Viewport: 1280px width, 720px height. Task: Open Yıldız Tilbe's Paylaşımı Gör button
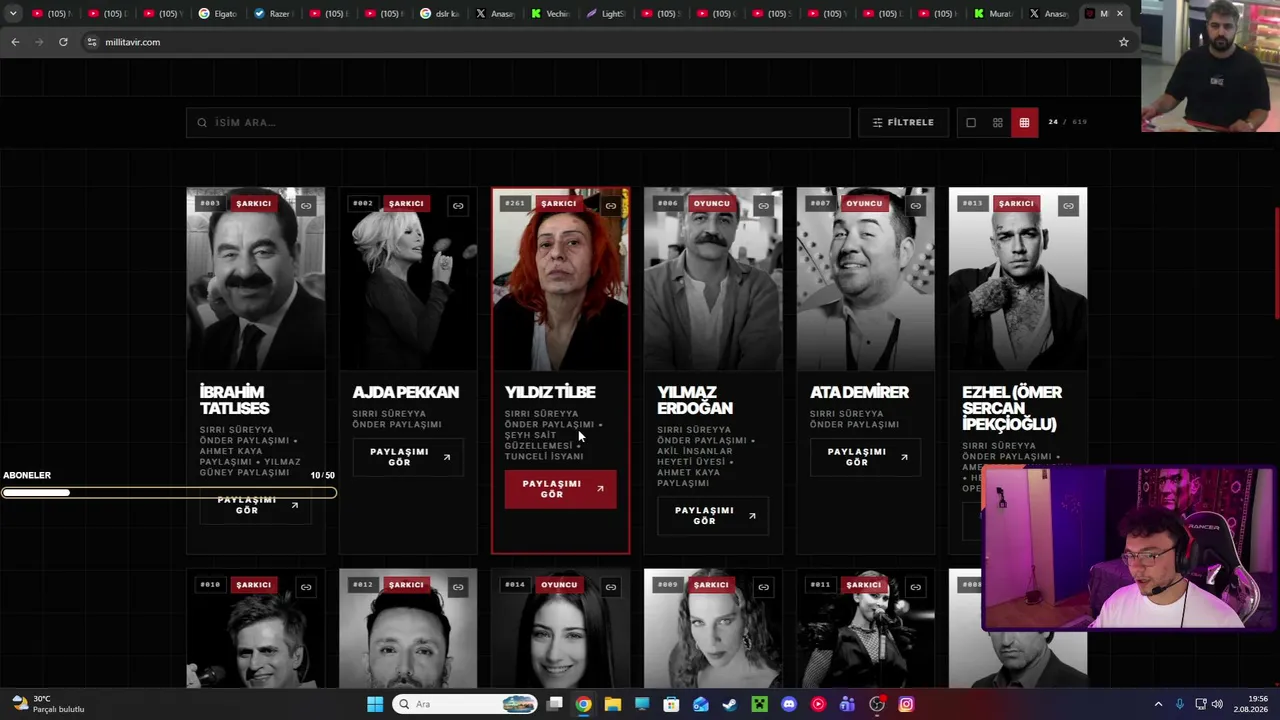[x=561, y=489]
